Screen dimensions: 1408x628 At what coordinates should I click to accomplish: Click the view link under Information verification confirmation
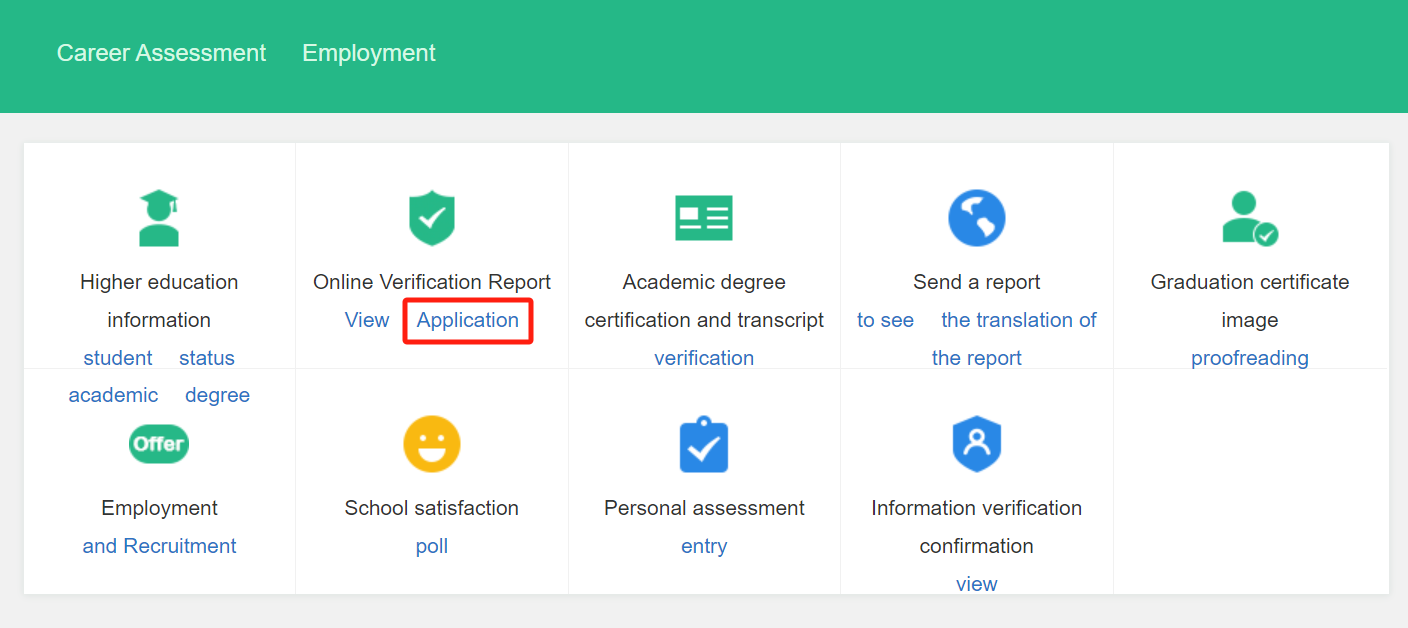point(976,583)
